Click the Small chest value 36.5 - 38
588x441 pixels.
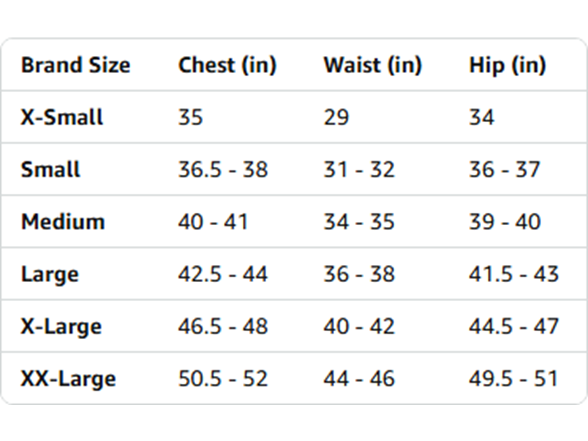tap(223, 169)
